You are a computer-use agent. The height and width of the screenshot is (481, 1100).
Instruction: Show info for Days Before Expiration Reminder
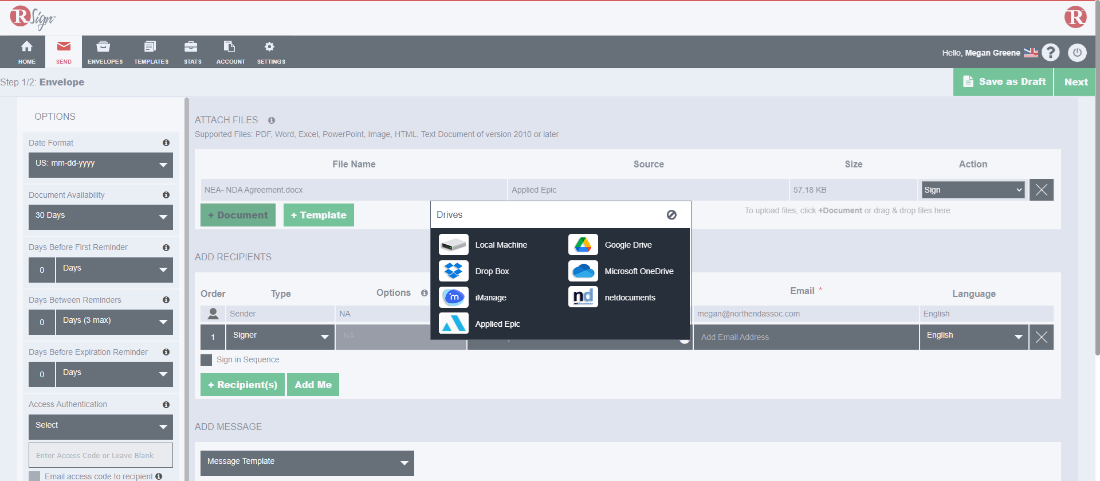[x=166, y=352]
